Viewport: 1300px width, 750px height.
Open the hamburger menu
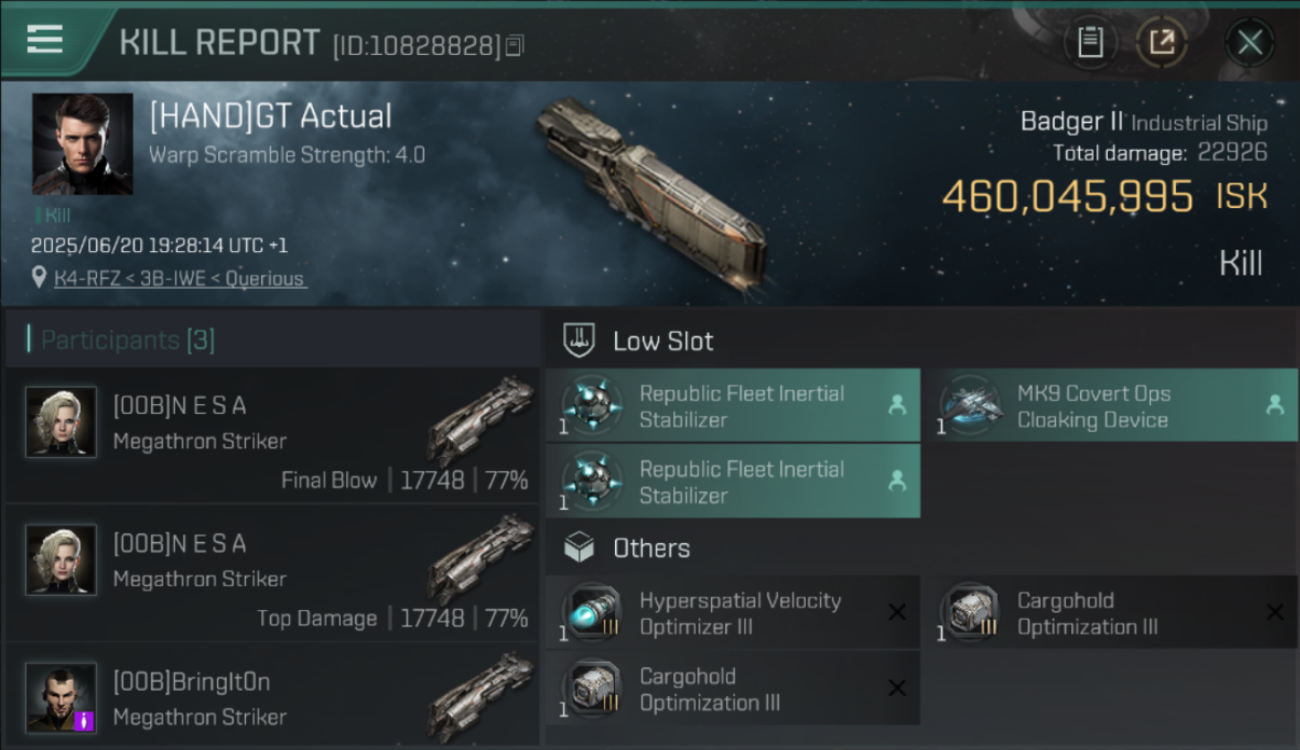[45, 39]
